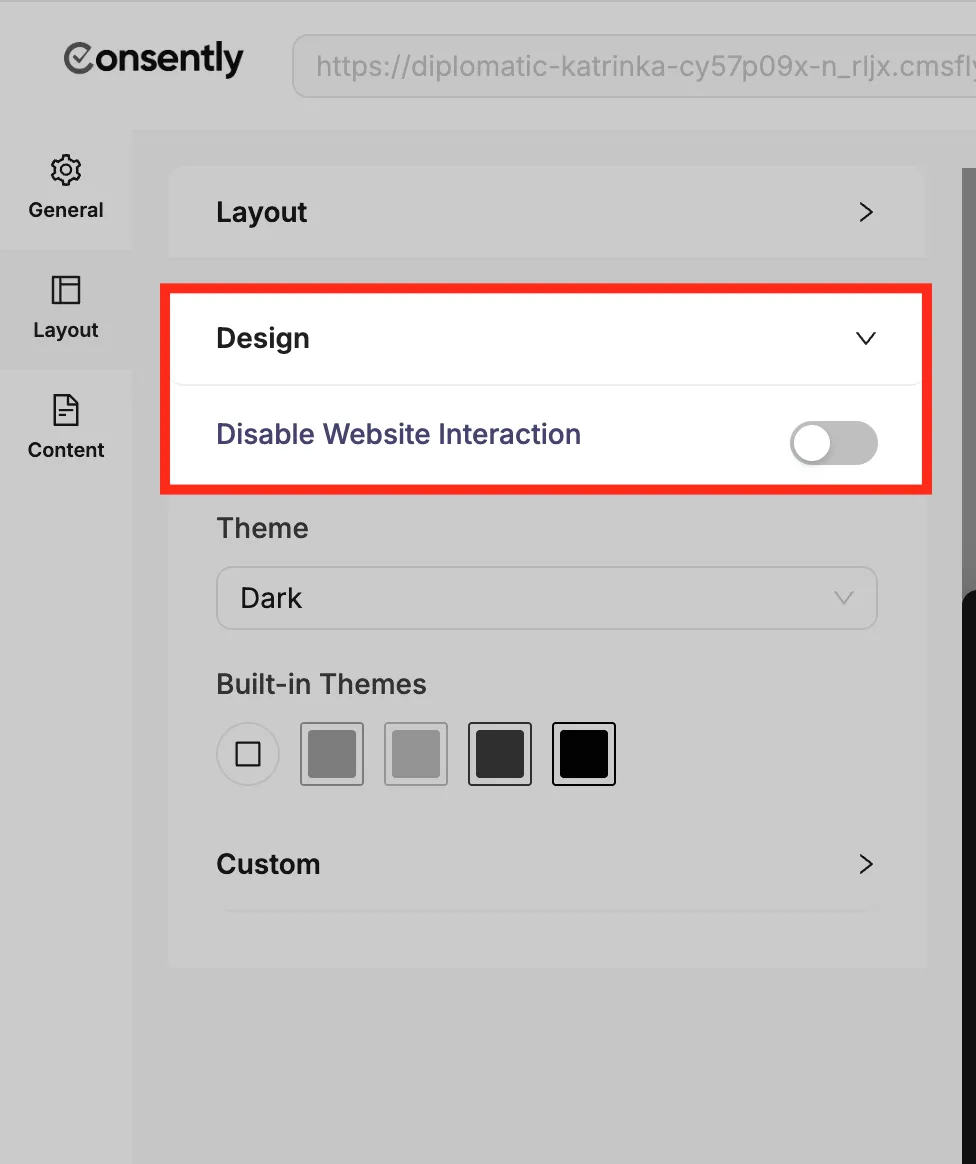Enable Disable Website Interaction switch
This screenshot has width=976, height=1164.
point(834,443)
